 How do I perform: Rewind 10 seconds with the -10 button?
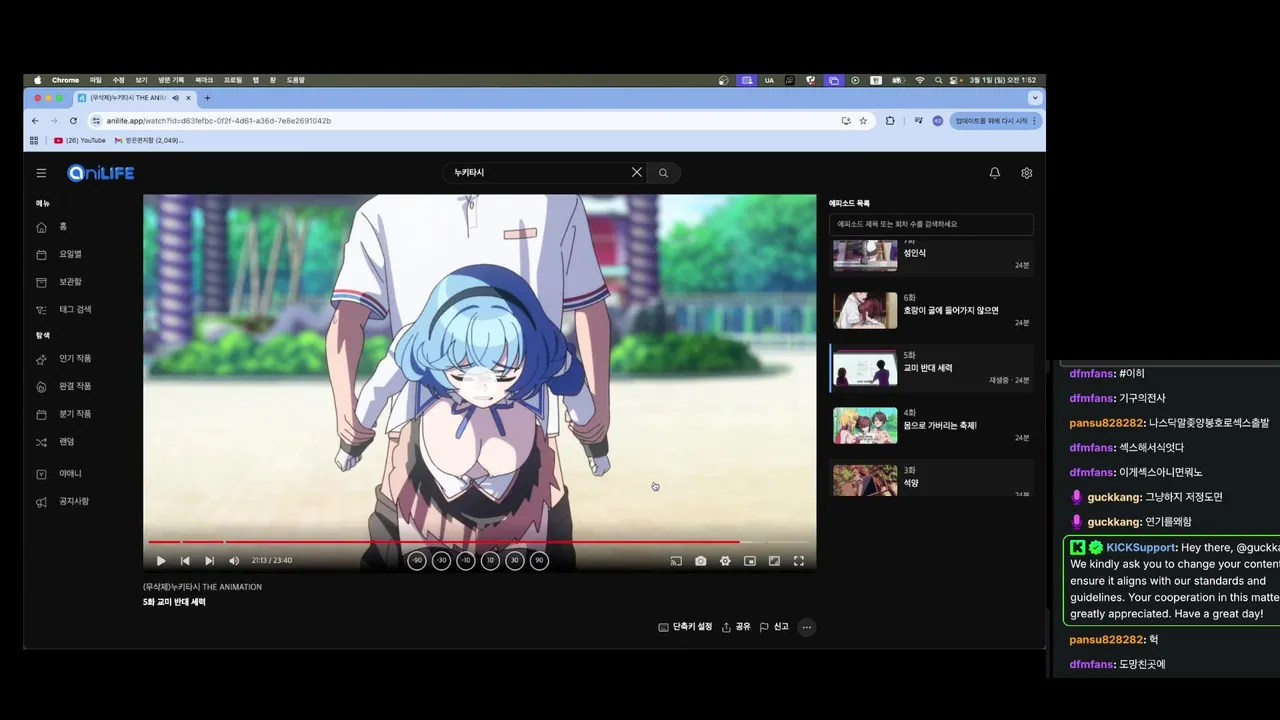[x=465, y=561]
